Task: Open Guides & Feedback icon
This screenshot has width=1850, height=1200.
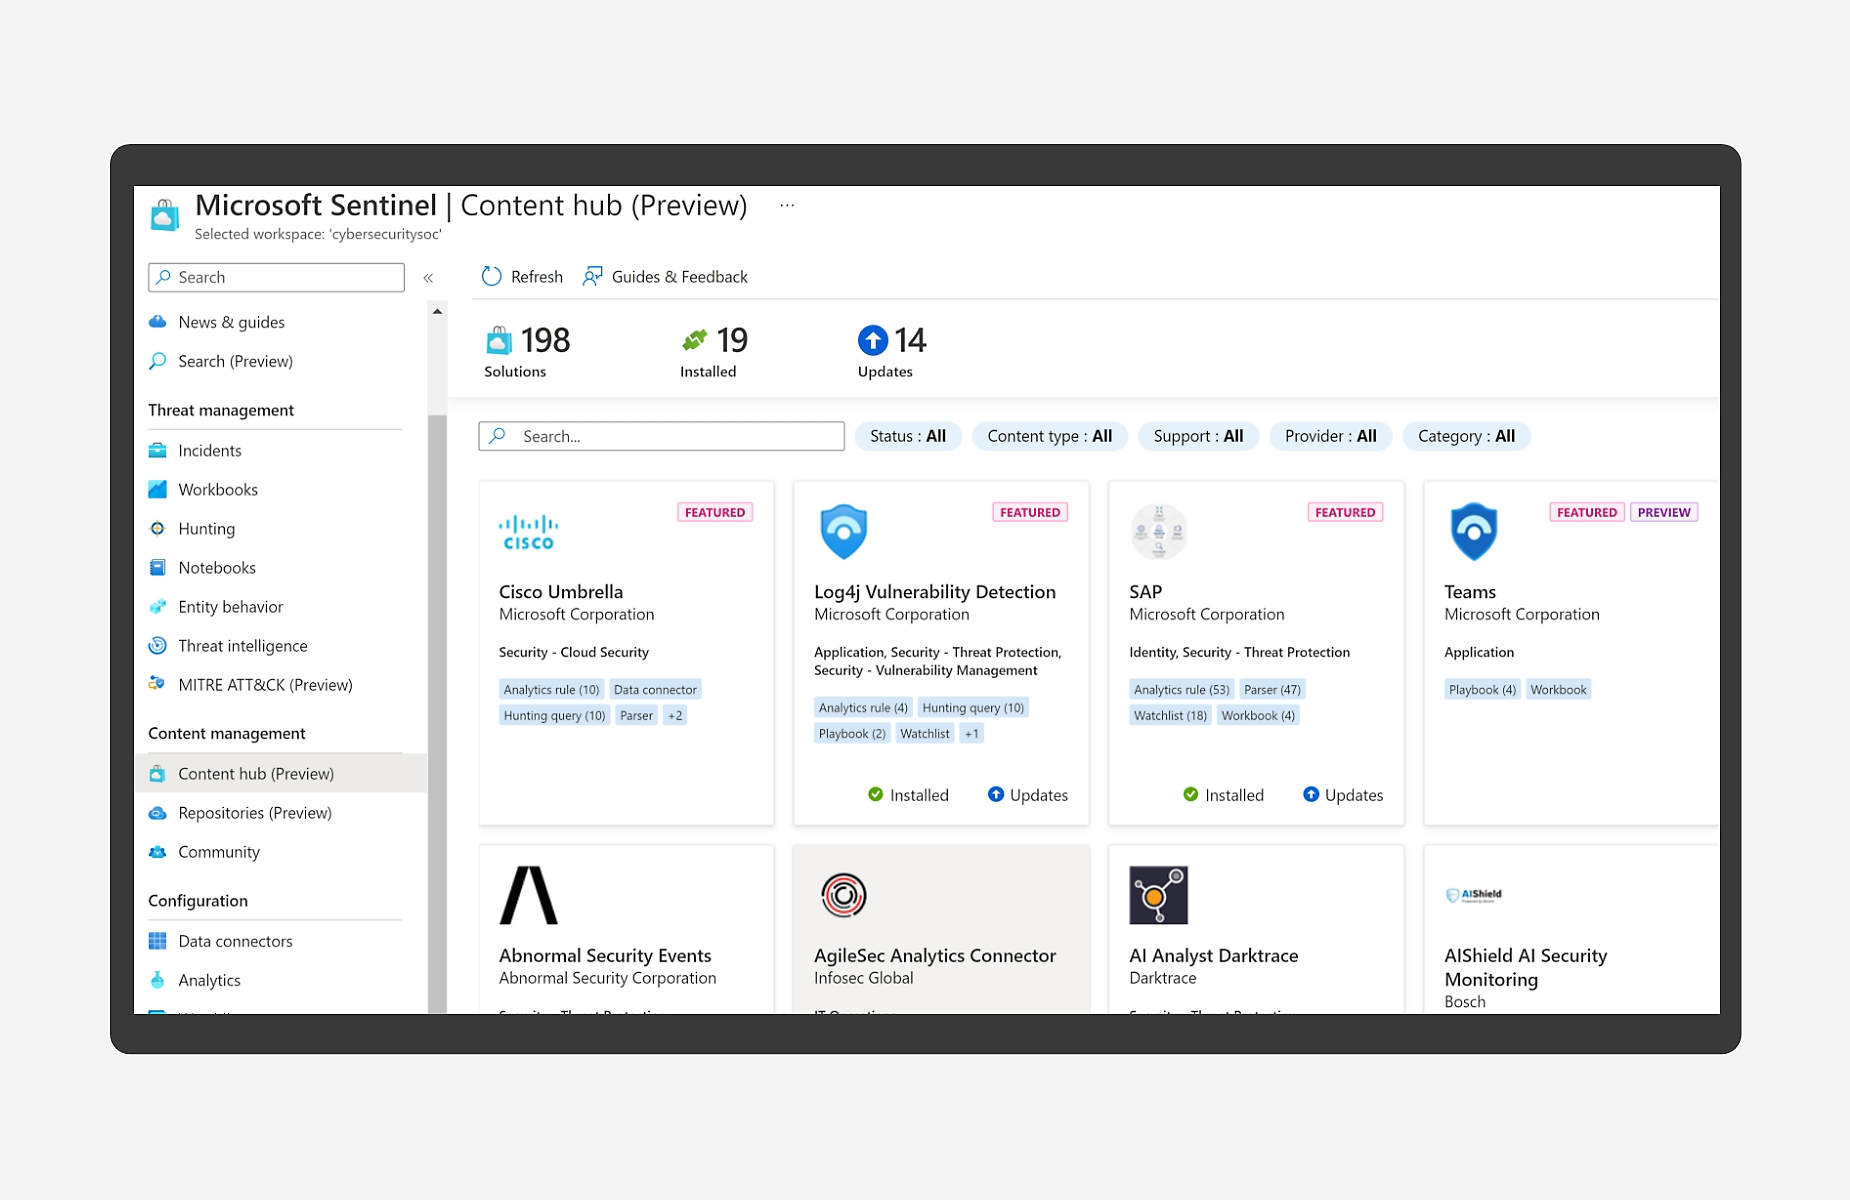Action: tap(593, 277)
